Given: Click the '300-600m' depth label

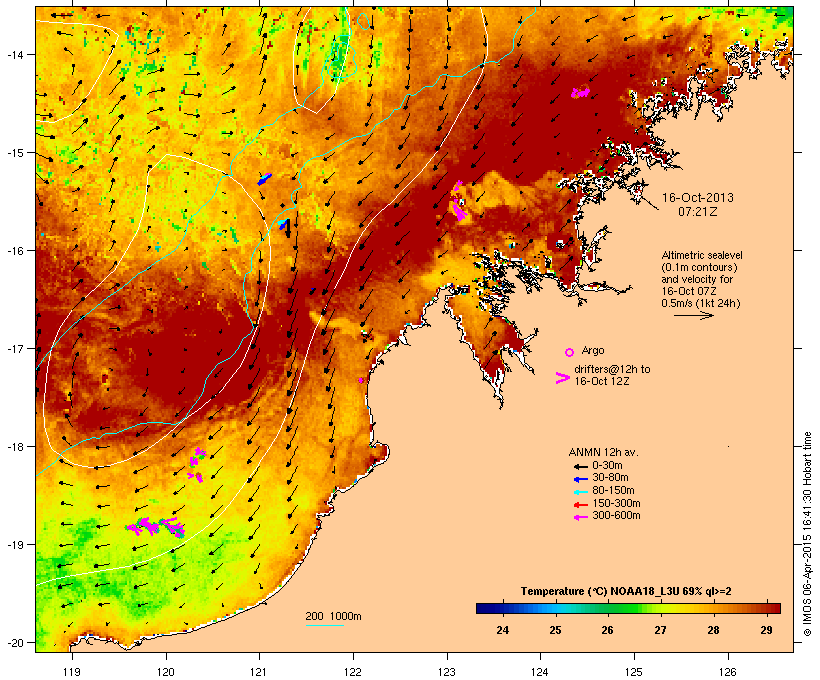Looking at the screenshot, I should 616,516.
